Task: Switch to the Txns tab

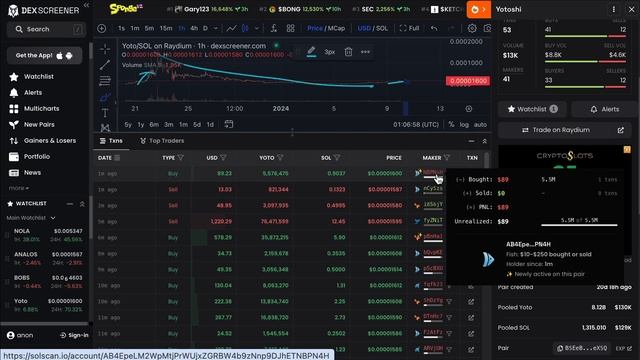Action: coord(111,141)
